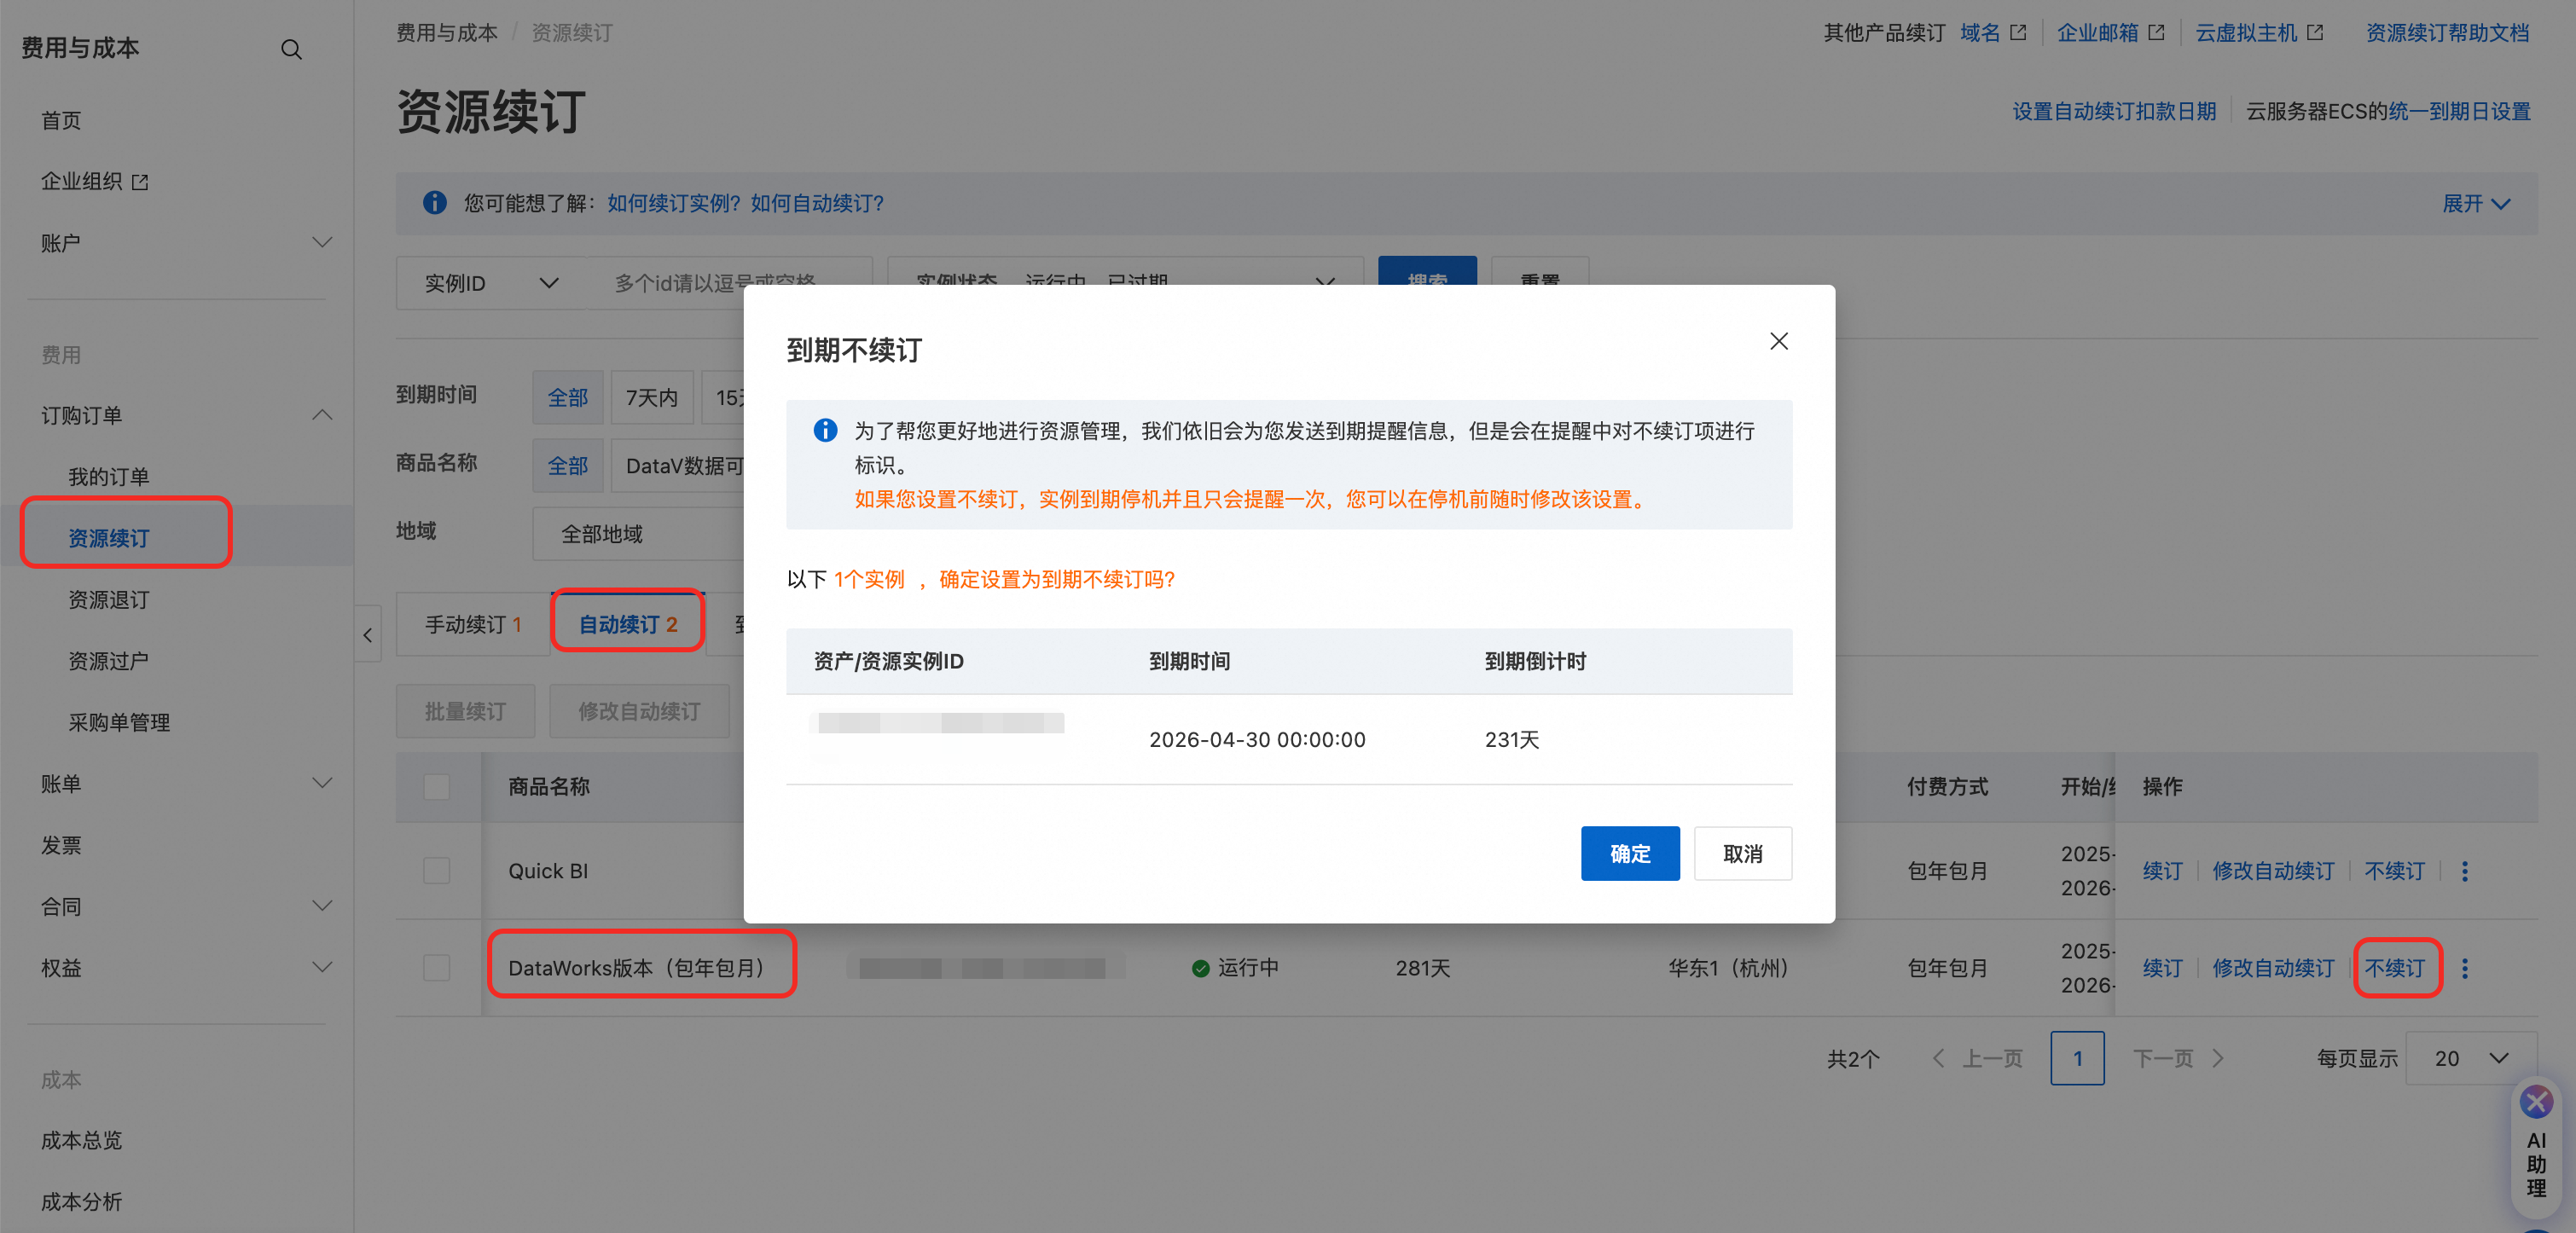Tick the DataWorks版本 row checkbox
This screenshot has width=2576, height=1233.
click(x=436, y=967)
